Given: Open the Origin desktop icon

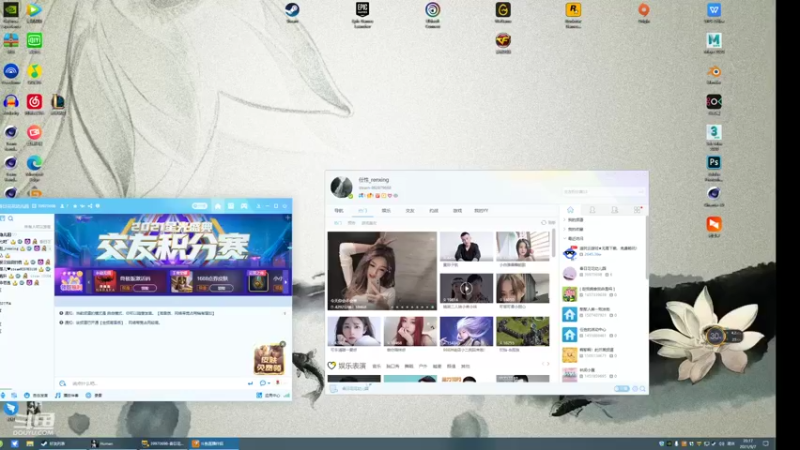Looking at the screenshot, I should (643, 10).
